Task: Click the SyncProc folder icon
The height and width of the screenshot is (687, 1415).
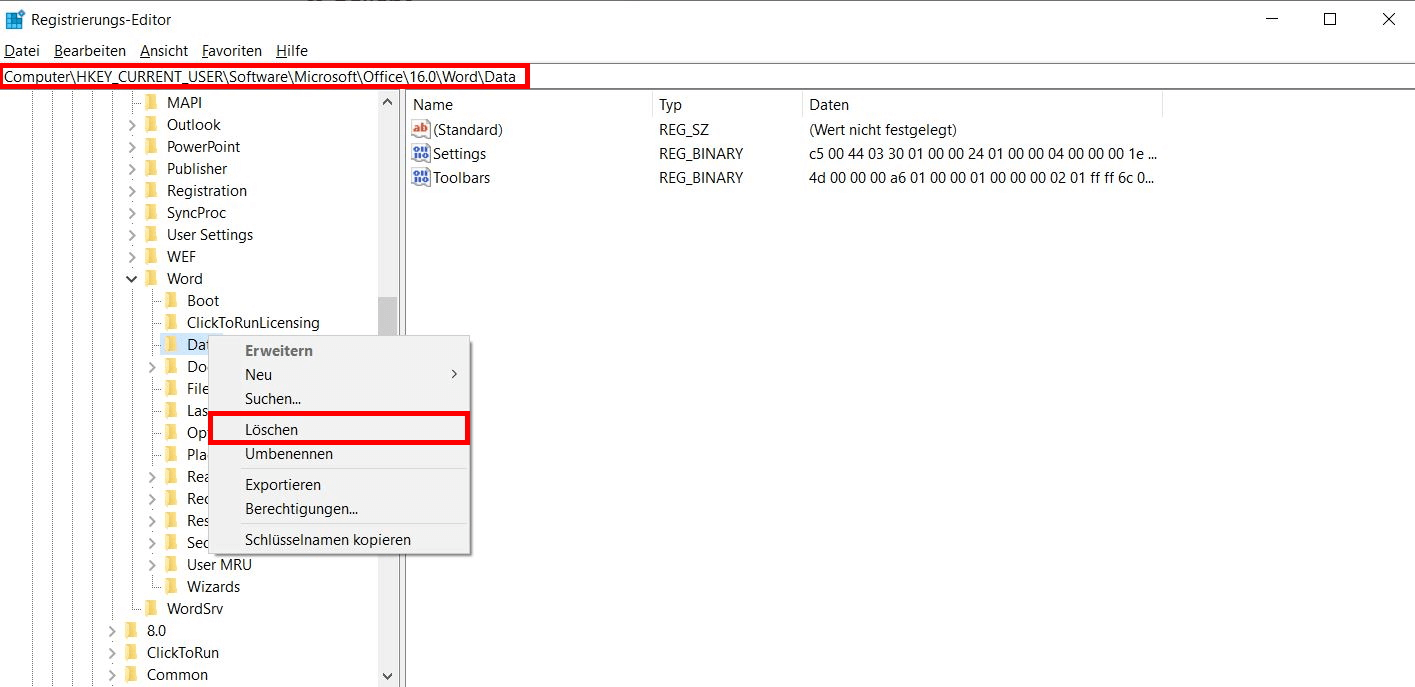Action: (152, 213)
